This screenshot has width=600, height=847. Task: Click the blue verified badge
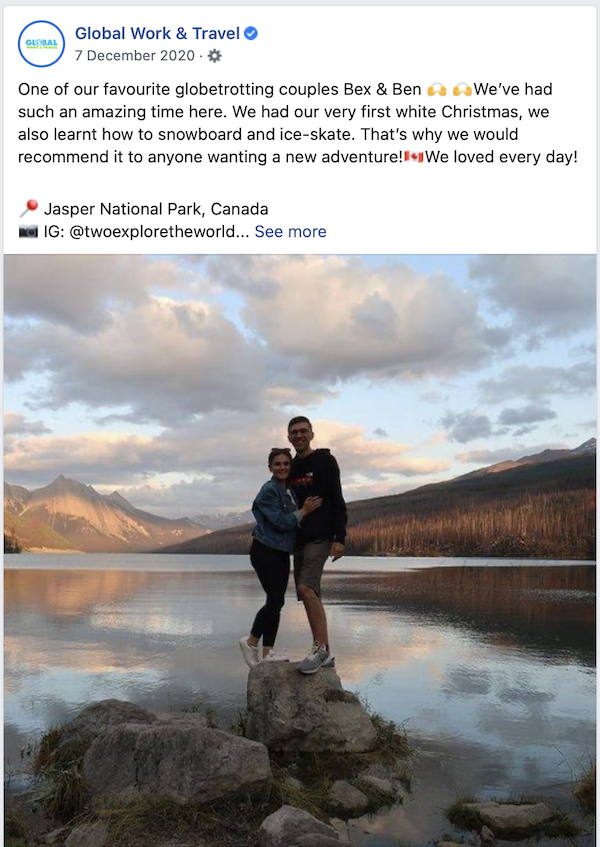click(251, 34)
